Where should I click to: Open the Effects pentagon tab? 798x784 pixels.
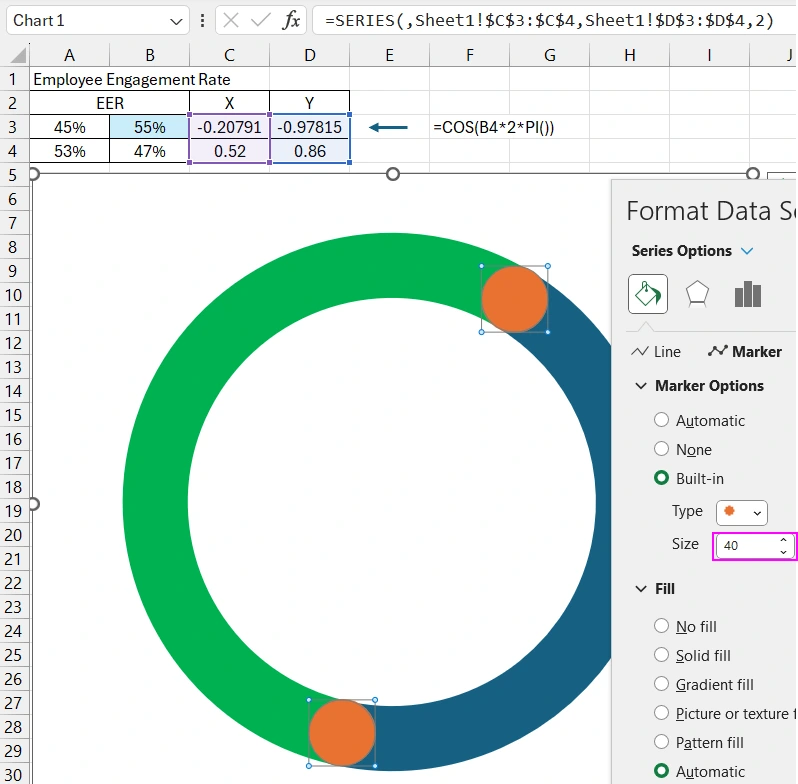(697, 294)
